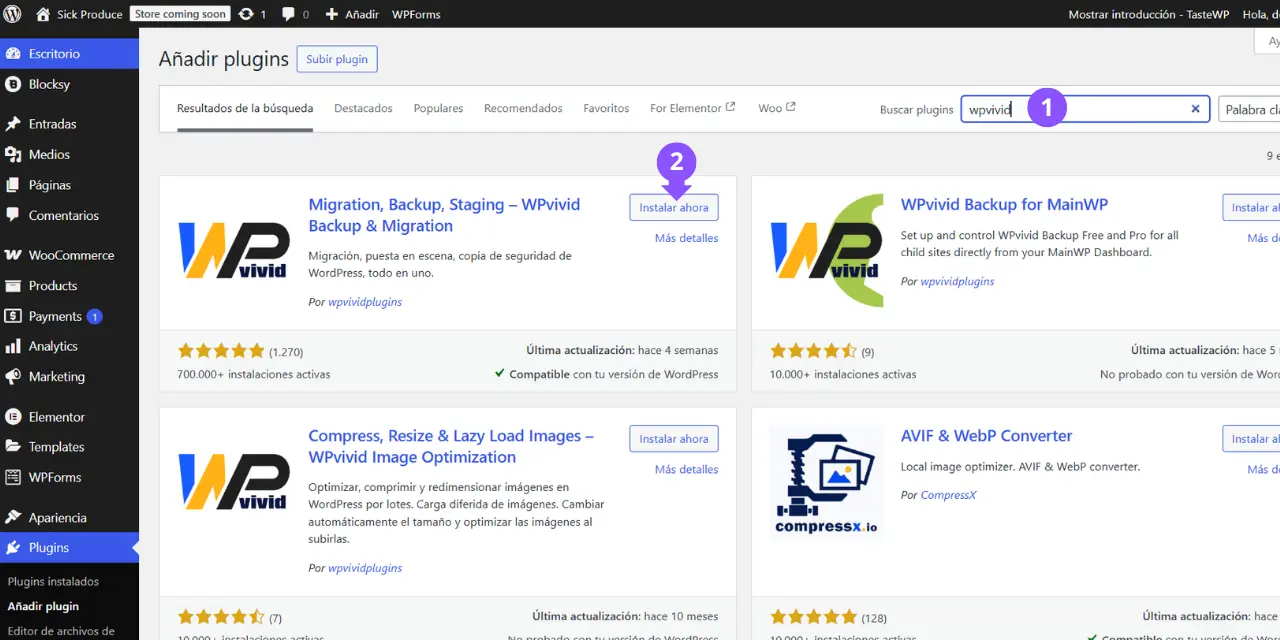The width and height of the screenshot is (1280, 640).
Task: Open Más detalles for Image Optimization plugin
Action: (686, 469)
